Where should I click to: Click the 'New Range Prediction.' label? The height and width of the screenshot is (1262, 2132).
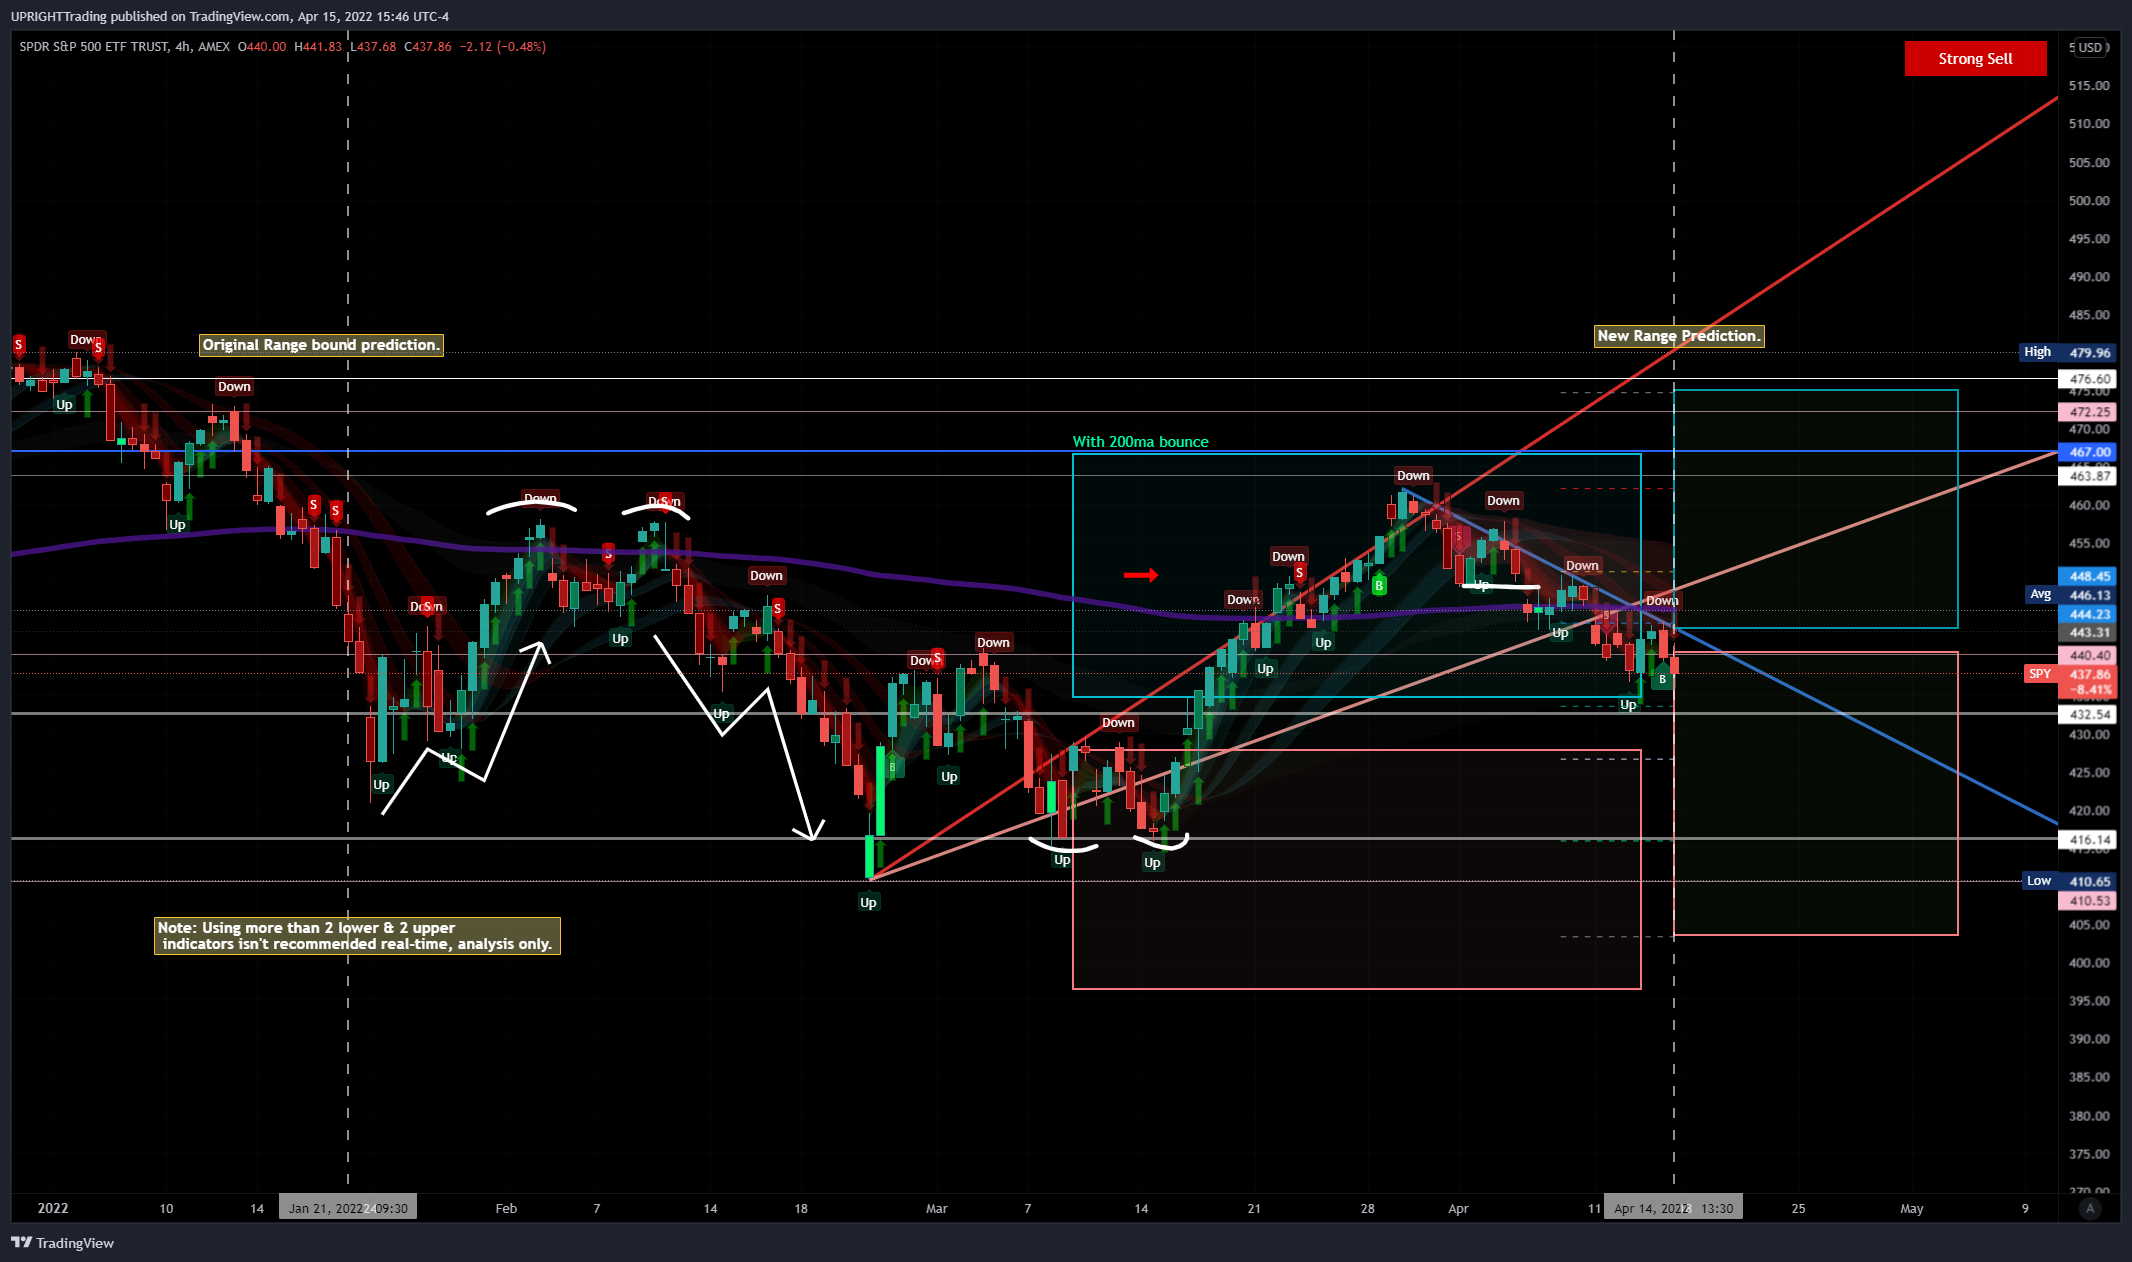(1679, 336)
